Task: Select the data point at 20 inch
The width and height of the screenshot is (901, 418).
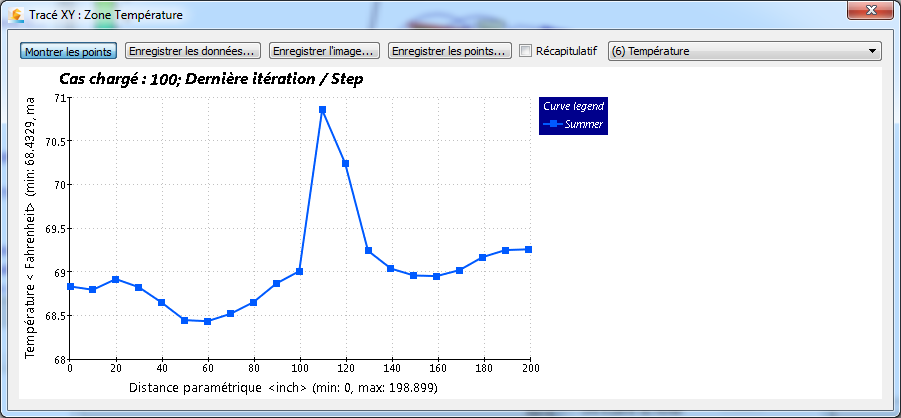Action: pyautogui.click(x=115, y=279)
